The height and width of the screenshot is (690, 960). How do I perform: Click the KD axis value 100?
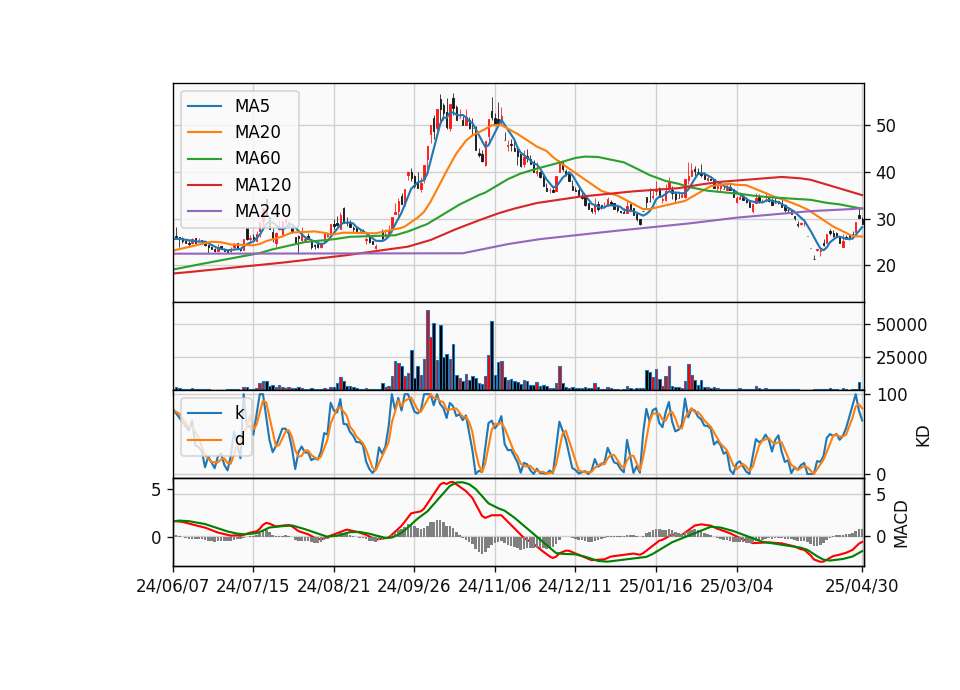click(x=891, y=395)
